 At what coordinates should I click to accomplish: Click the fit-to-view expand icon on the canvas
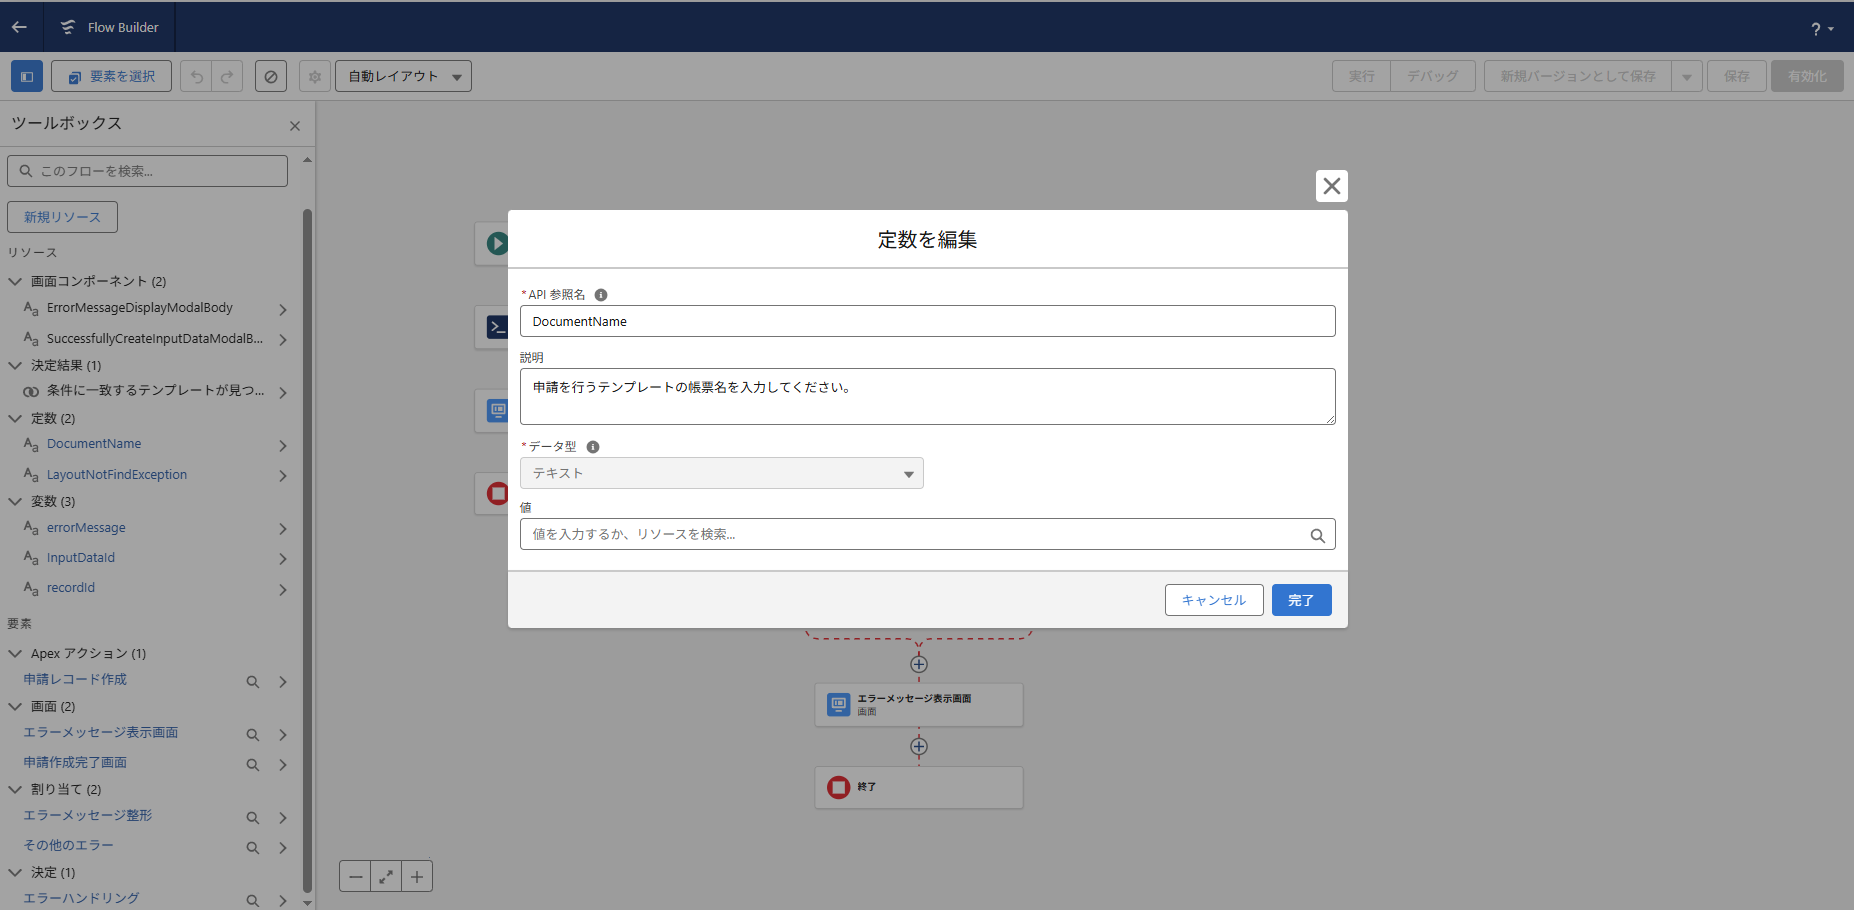coord(386,876)
